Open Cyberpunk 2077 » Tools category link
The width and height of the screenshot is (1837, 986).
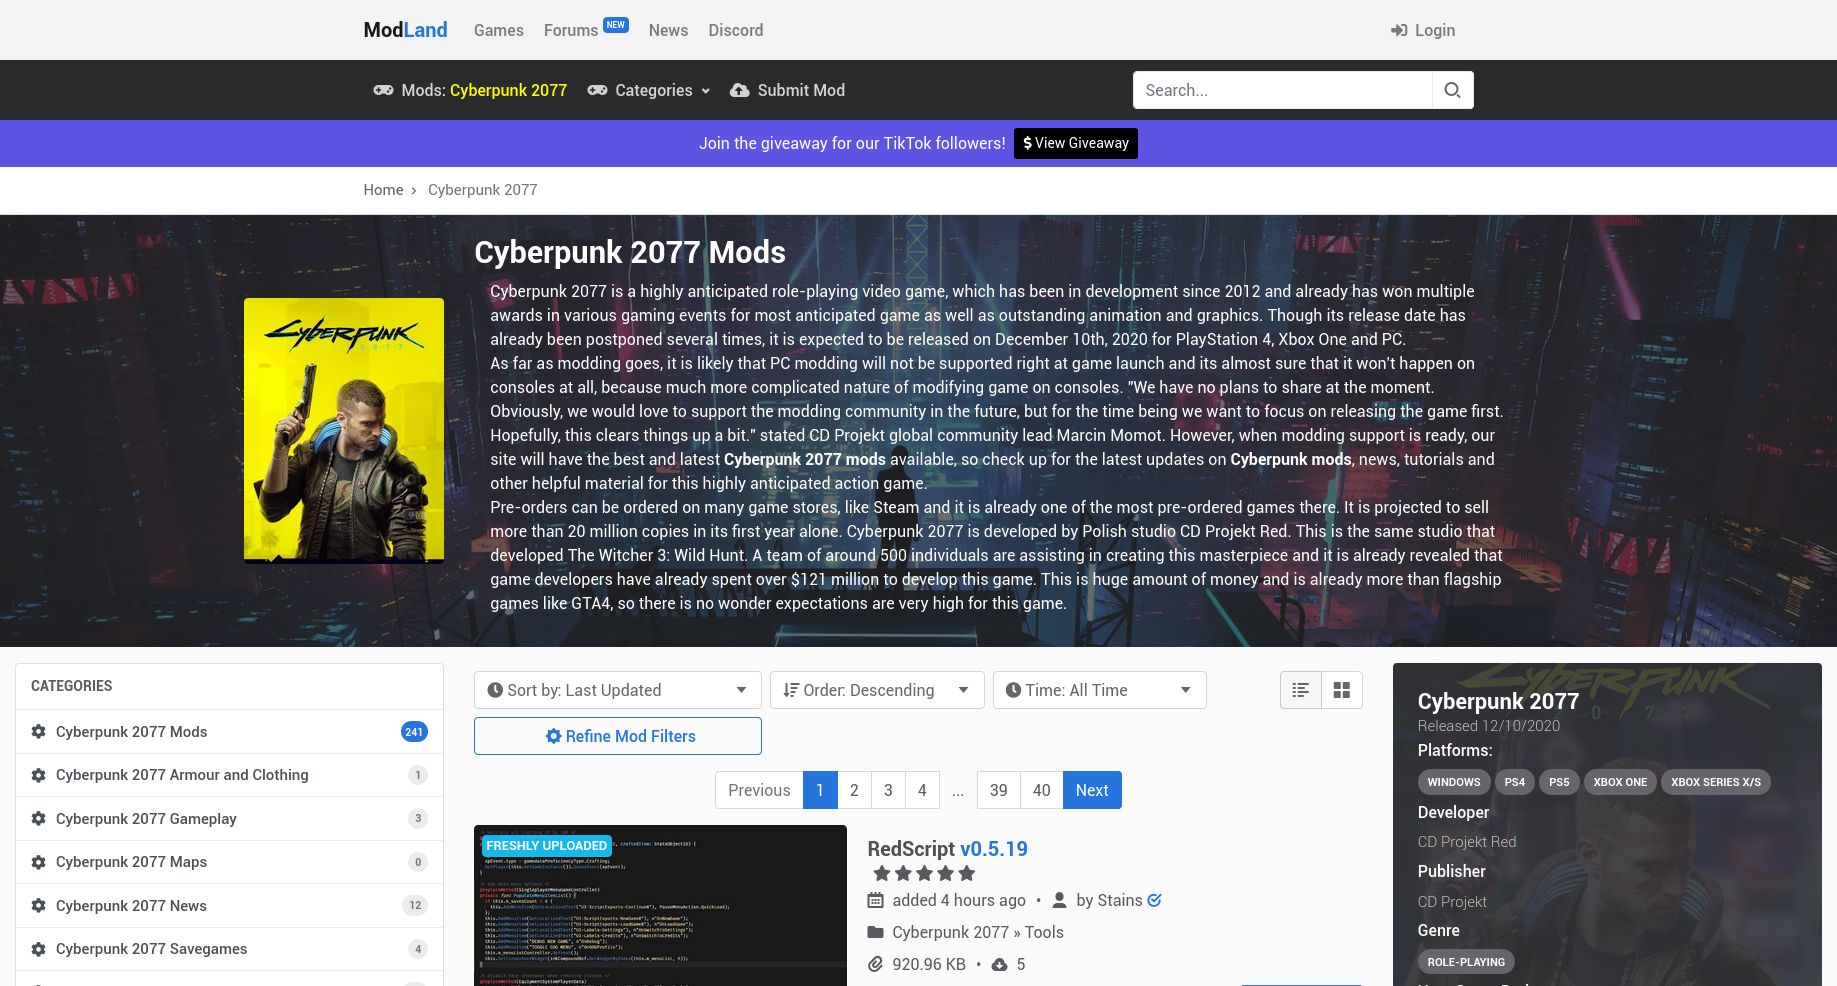[977, 932]
